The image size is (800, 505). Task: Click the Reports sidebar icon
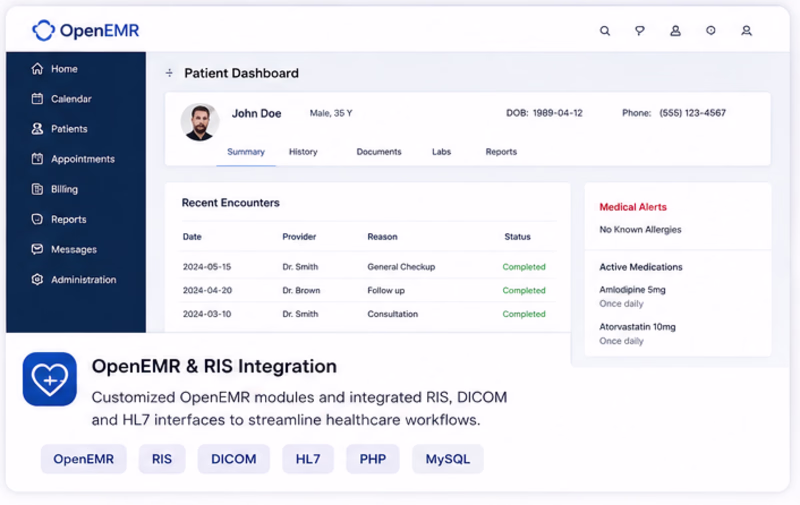point(37,219)
